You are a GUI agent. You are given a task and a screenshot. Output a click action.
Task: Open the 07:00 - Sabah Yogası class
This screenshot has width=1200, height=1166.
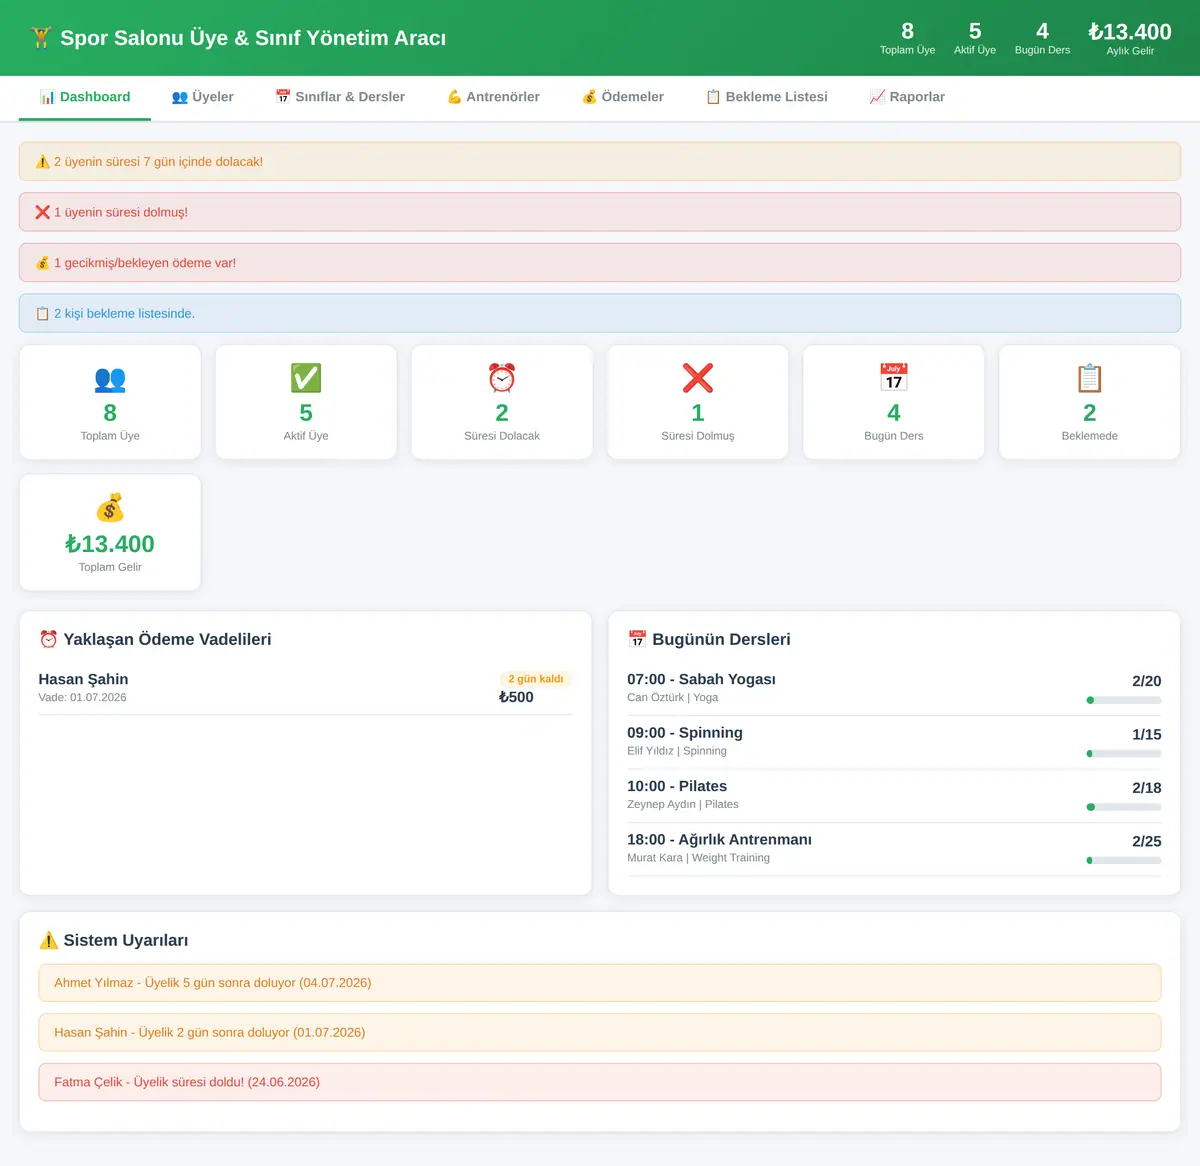coord(894,689)
